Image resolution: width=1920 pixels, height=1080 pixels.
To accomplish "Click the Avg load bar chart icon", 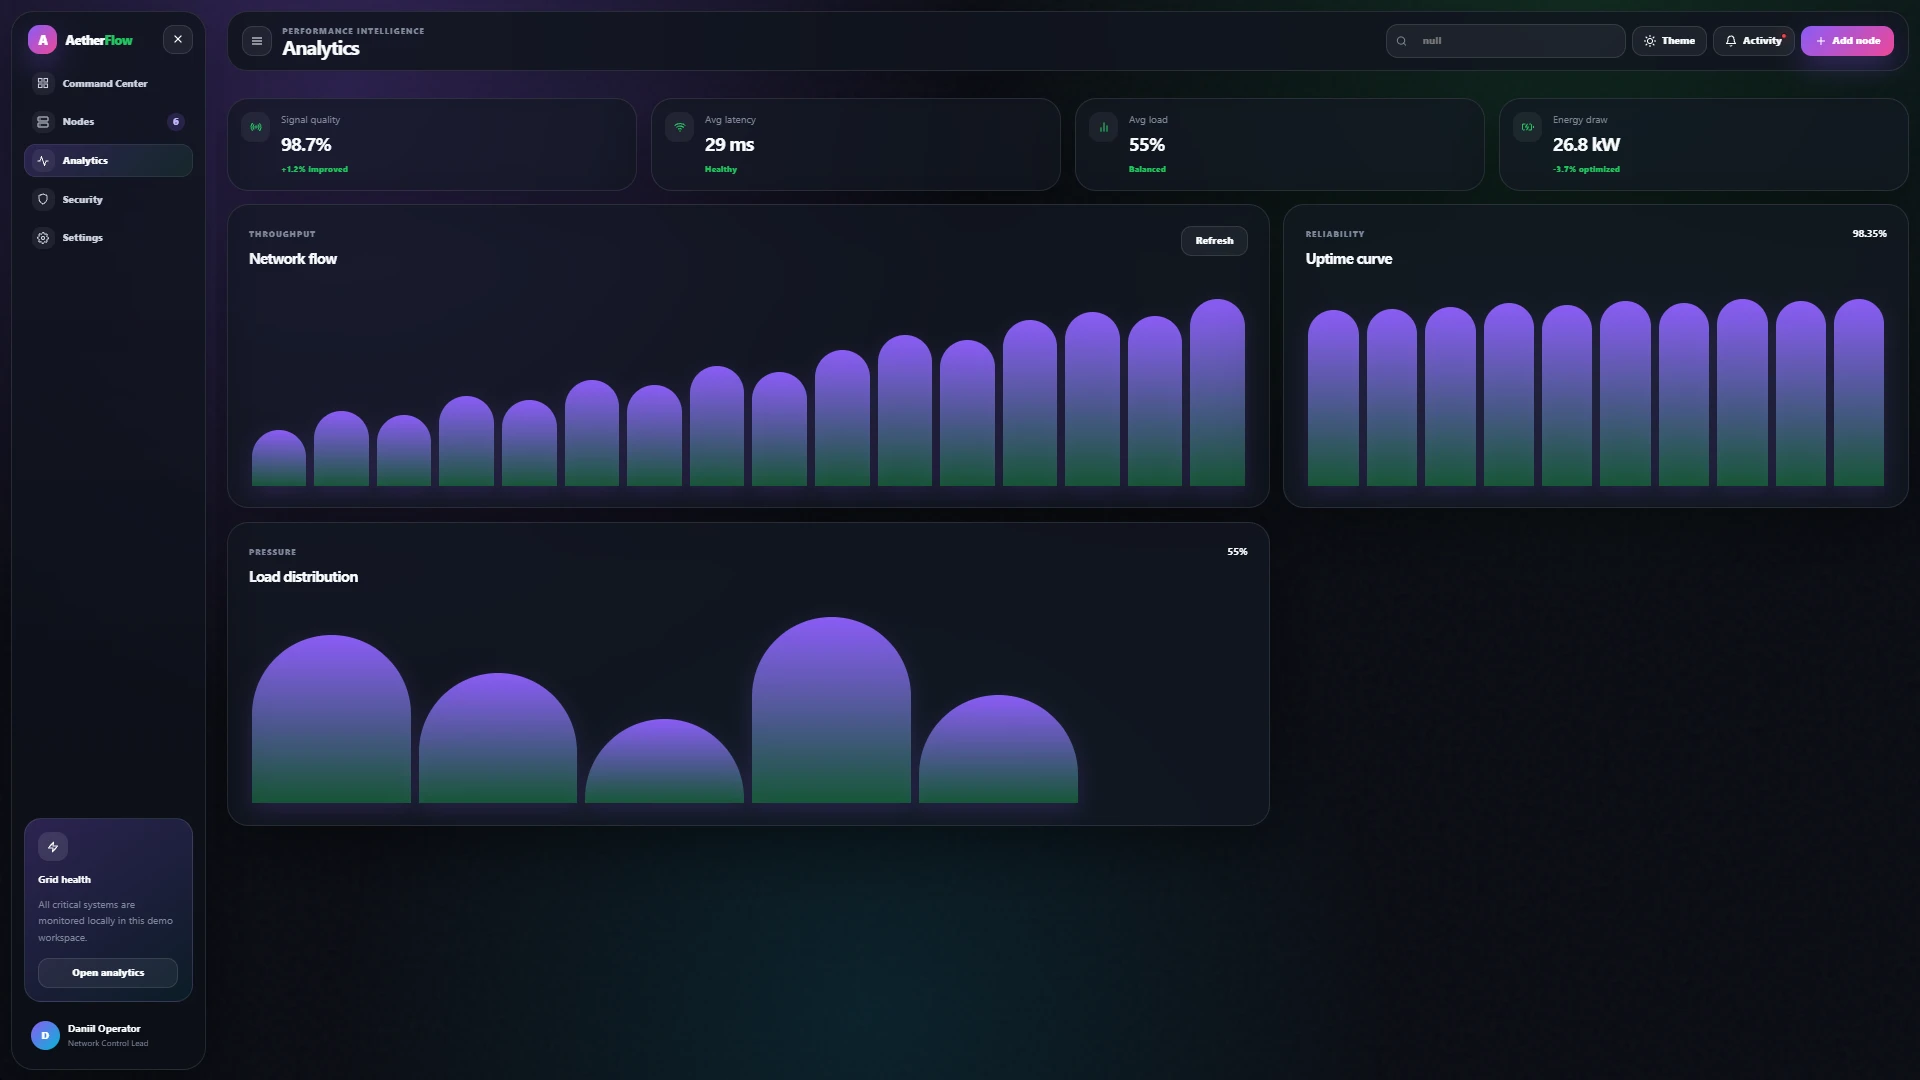I will pos(1104,127).
